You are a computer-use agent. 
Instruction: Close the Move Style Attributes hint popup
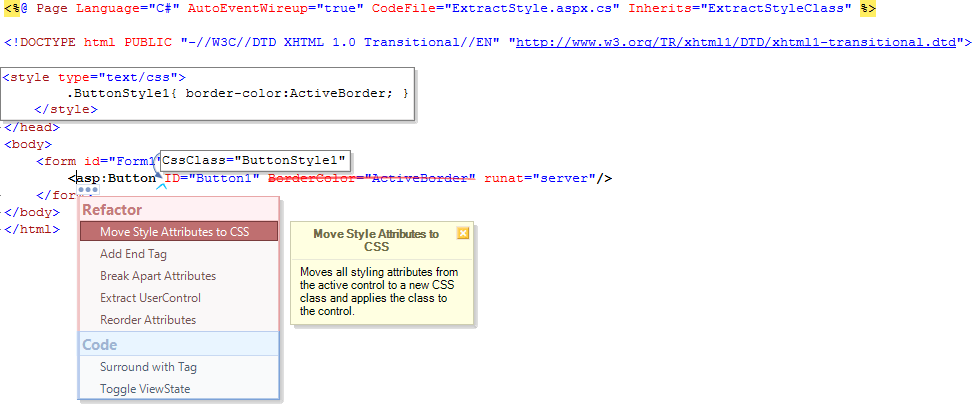[462, 233]
